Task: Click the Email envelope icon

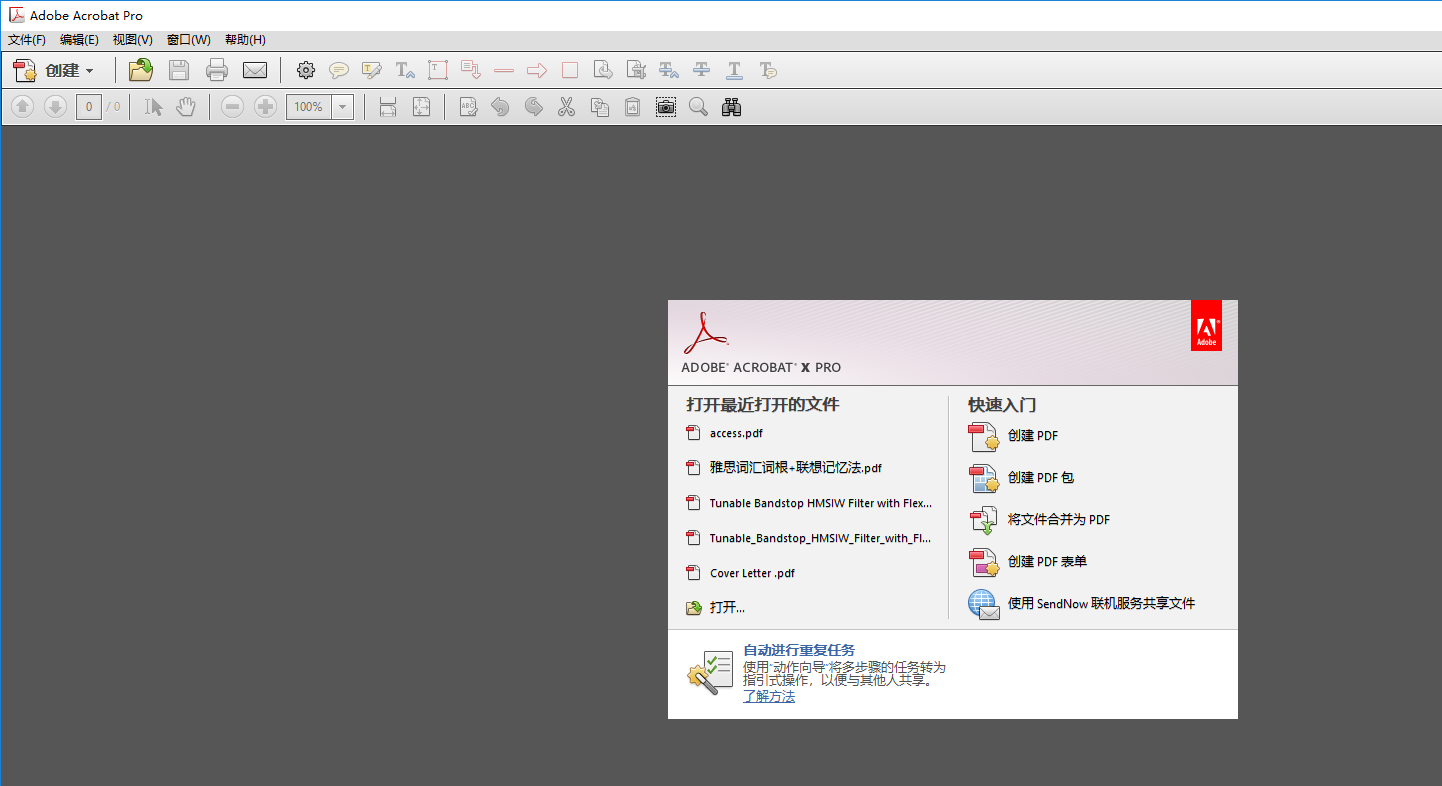Action: (x=255, y=70)
